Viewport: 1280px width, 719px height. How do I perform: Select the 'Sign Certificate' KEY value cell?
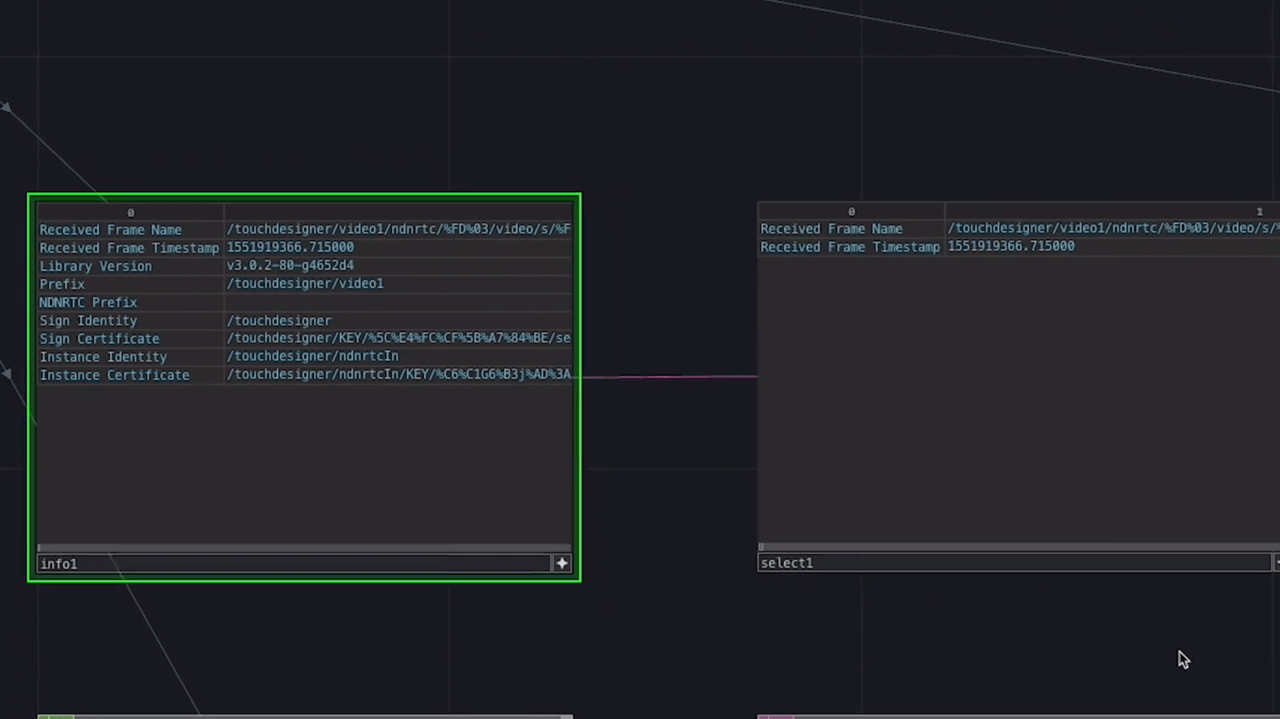(398, 339)
